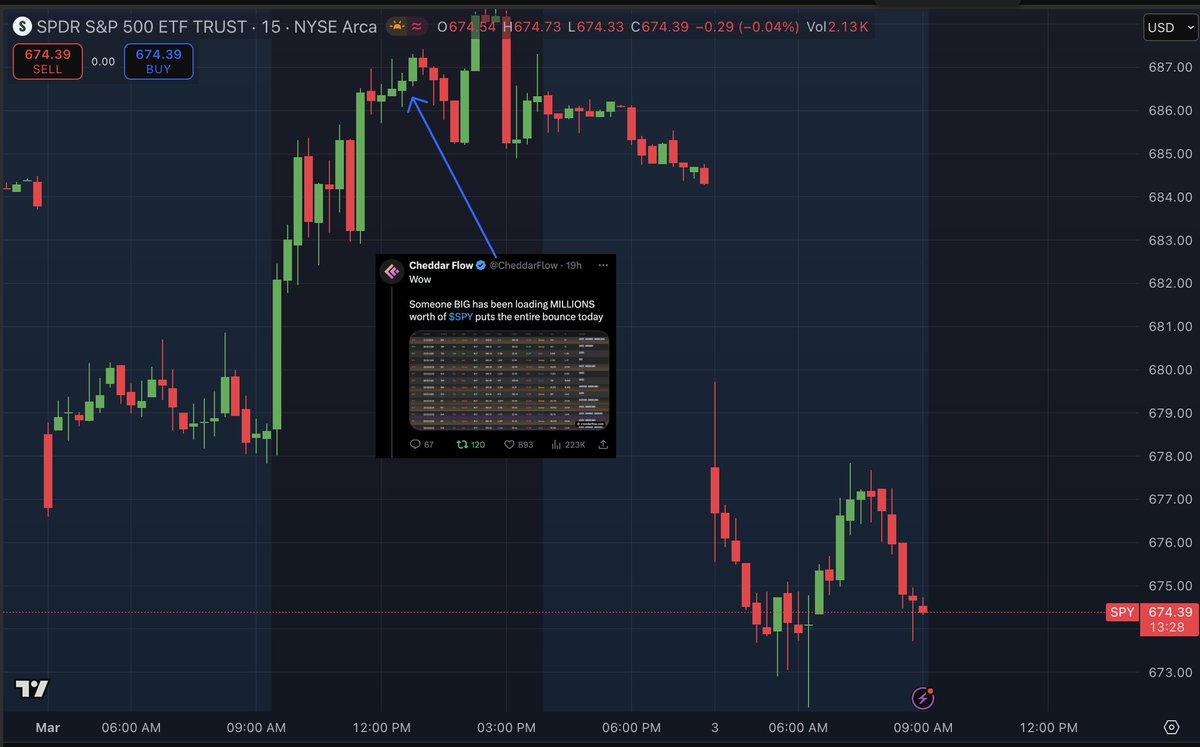Click the 681.00 price axis label
Viewport: 1200px width, 747px height.
pyautogui.click(x=1168, y=326)
